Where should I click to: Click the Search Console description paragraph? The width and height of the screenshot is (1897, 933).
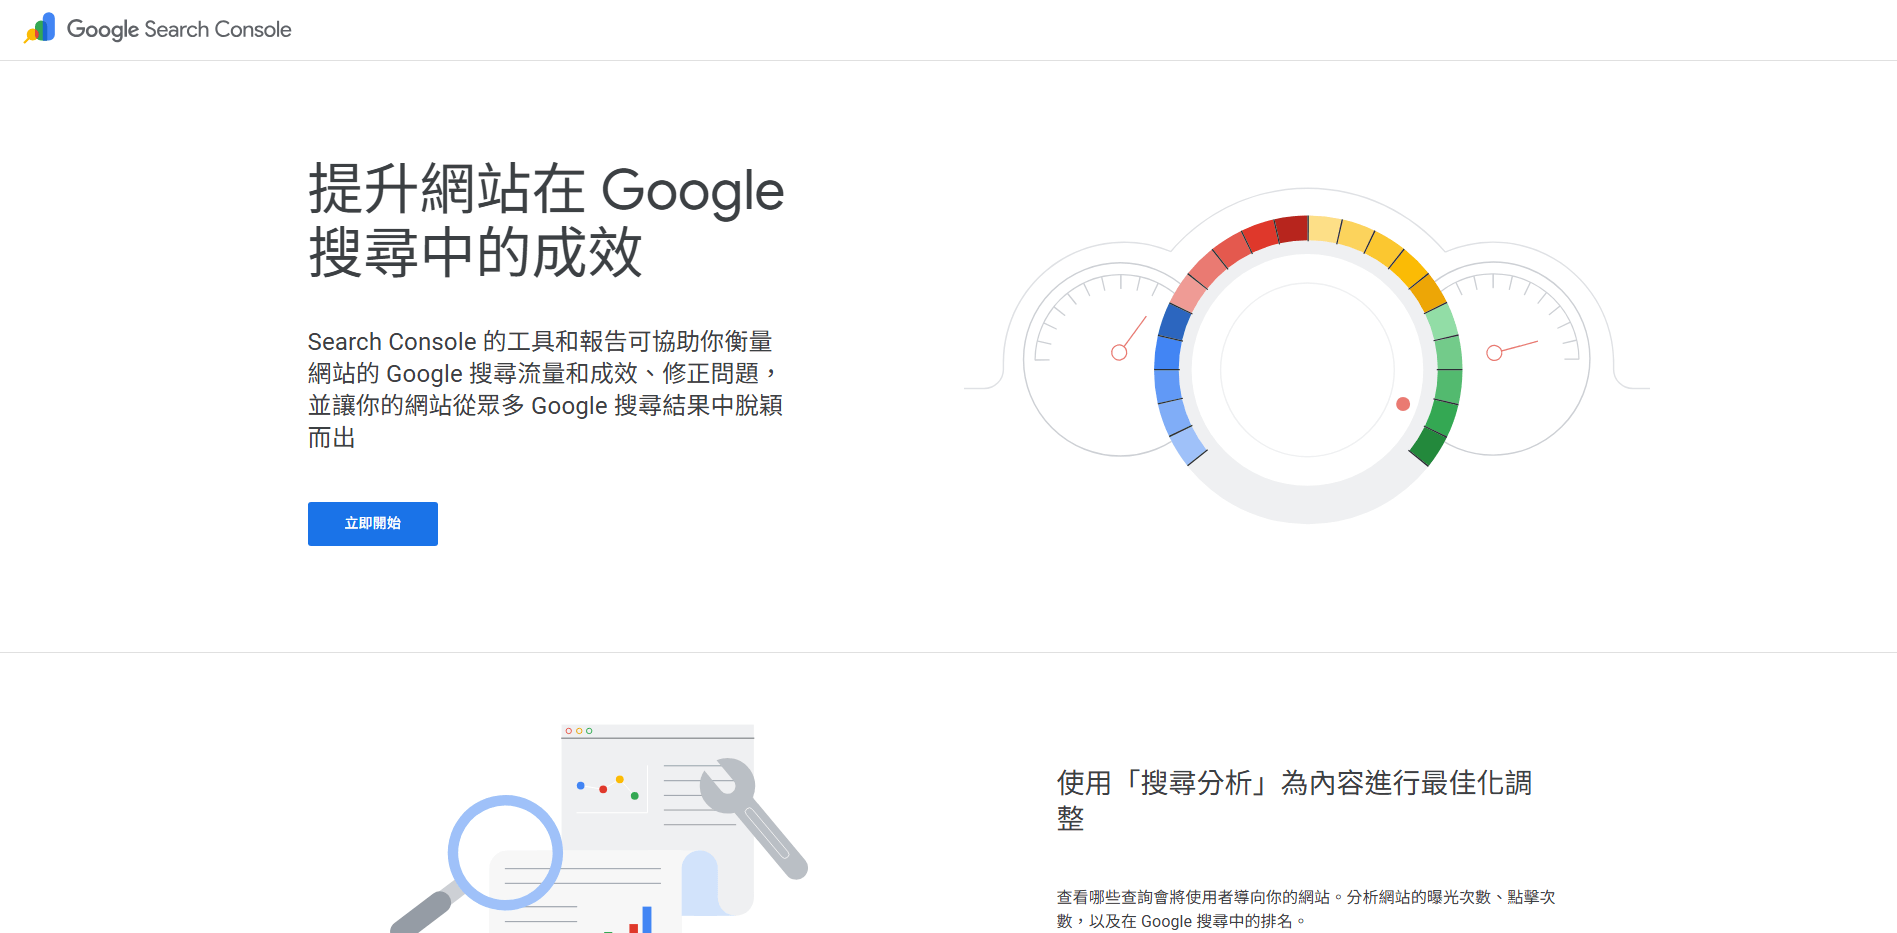(x=545, y=388)
